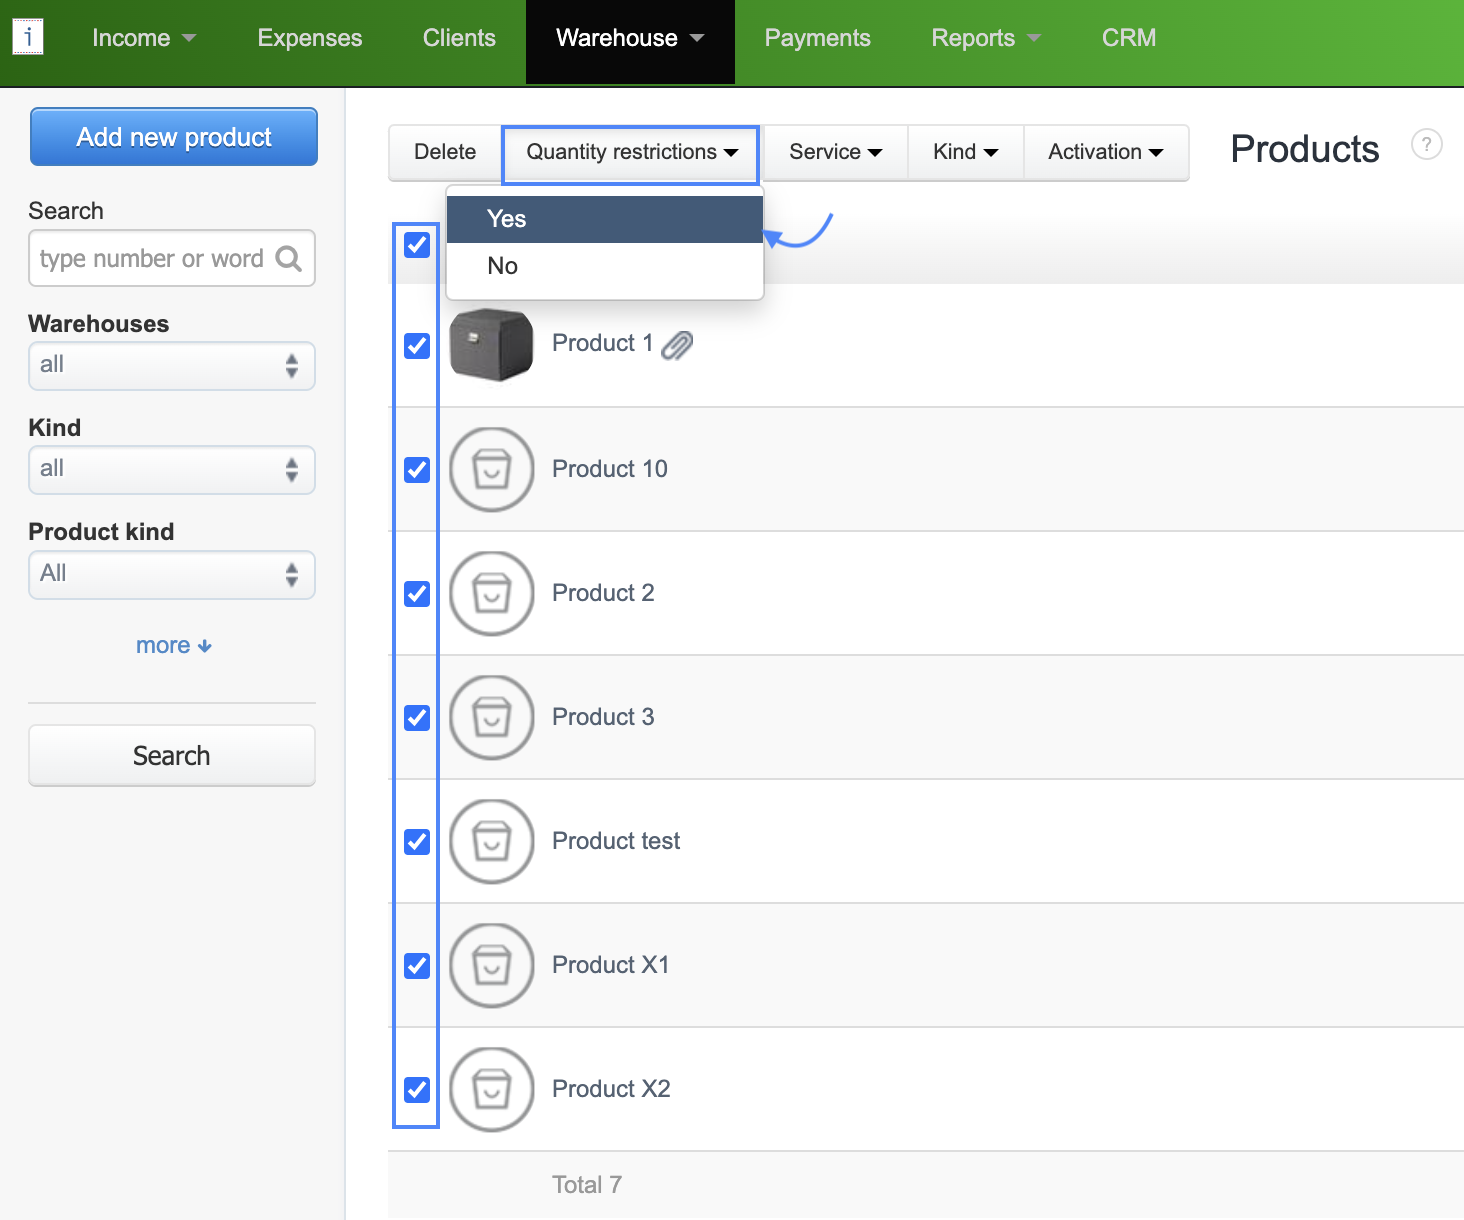
Task: Click the Product 10 placeholder basket icon
Action: (491, 469)
